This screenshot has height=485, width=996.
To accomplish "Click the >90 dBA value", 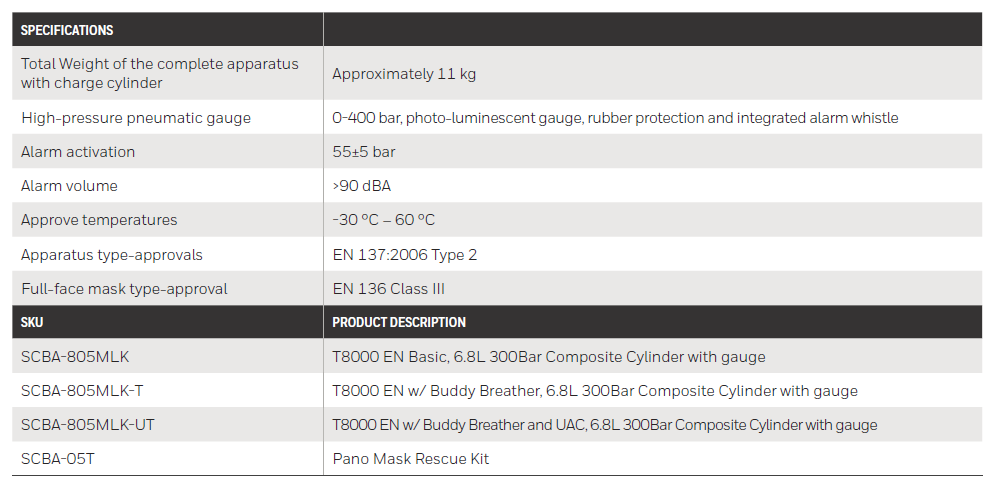I will [364, 186].
